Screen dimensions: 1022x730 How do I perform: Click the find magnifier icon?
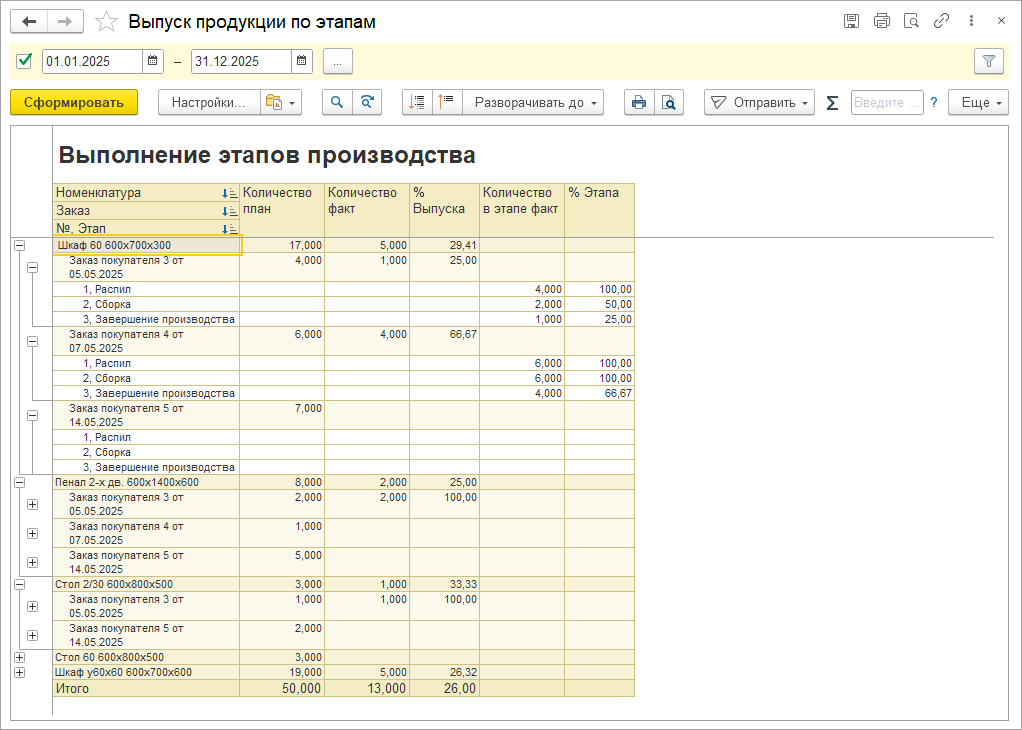click(337, 102)
